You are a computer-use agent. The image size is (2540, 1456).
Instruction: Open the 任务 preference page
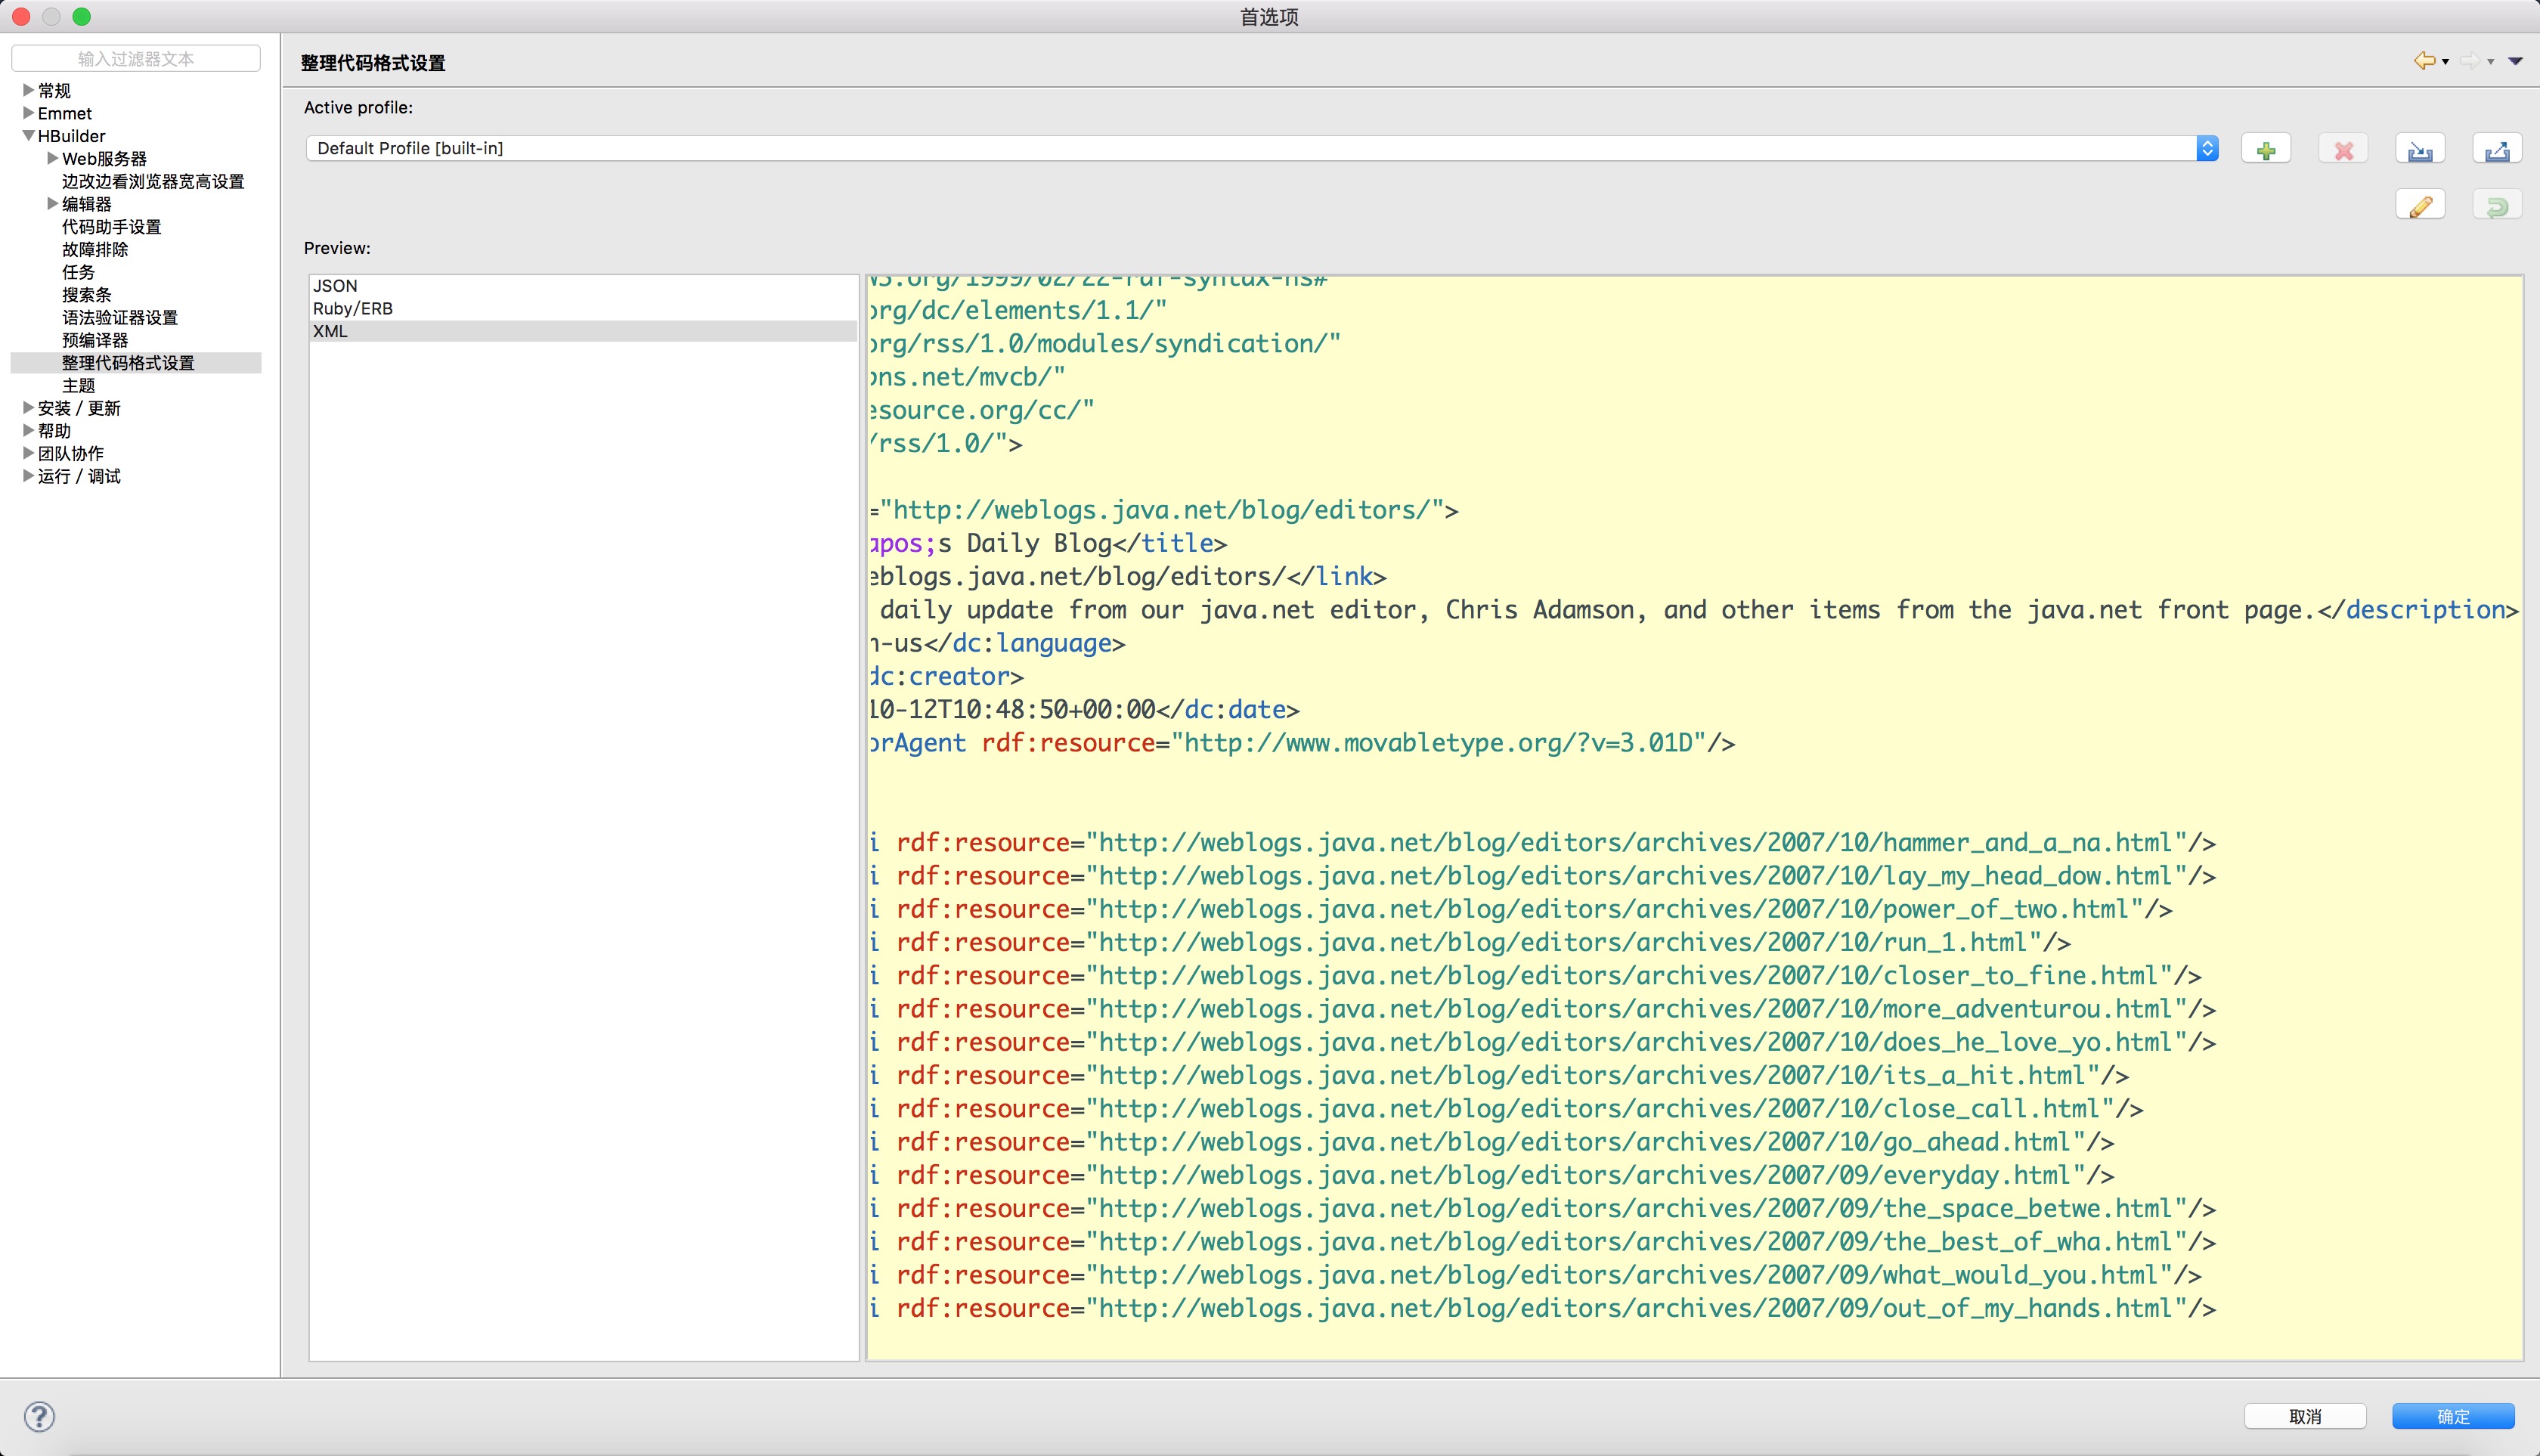(78, 272)
